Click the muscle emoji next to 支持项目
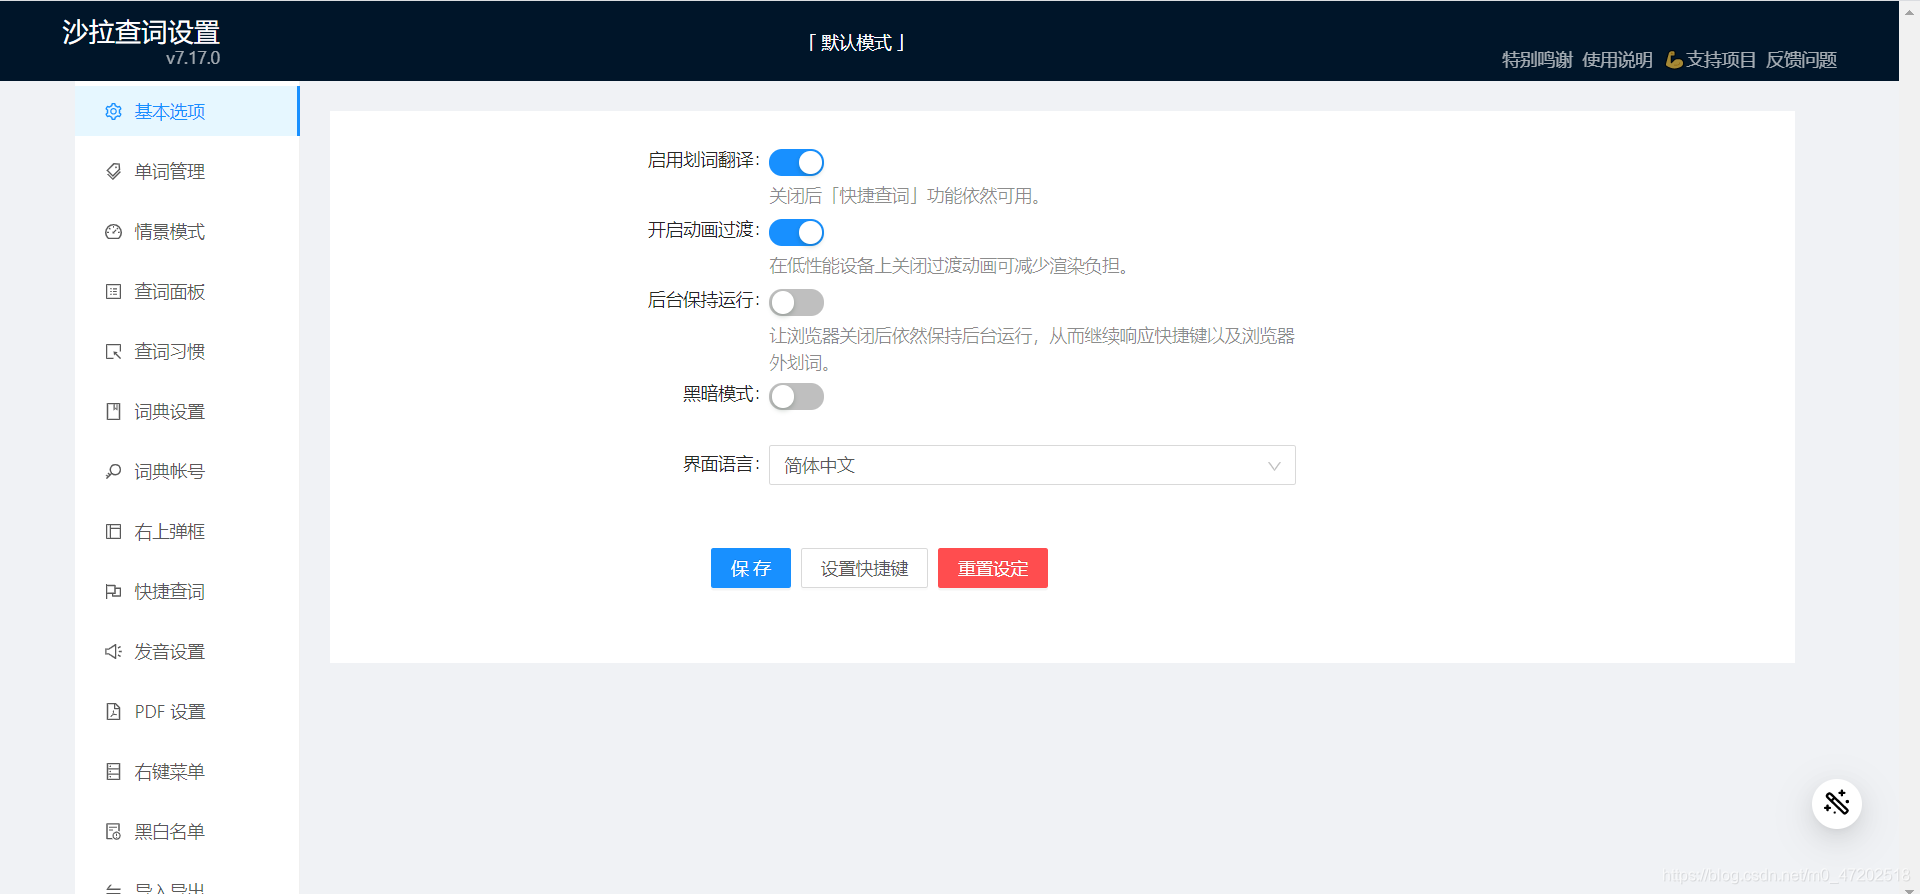 click(1674, 60)
